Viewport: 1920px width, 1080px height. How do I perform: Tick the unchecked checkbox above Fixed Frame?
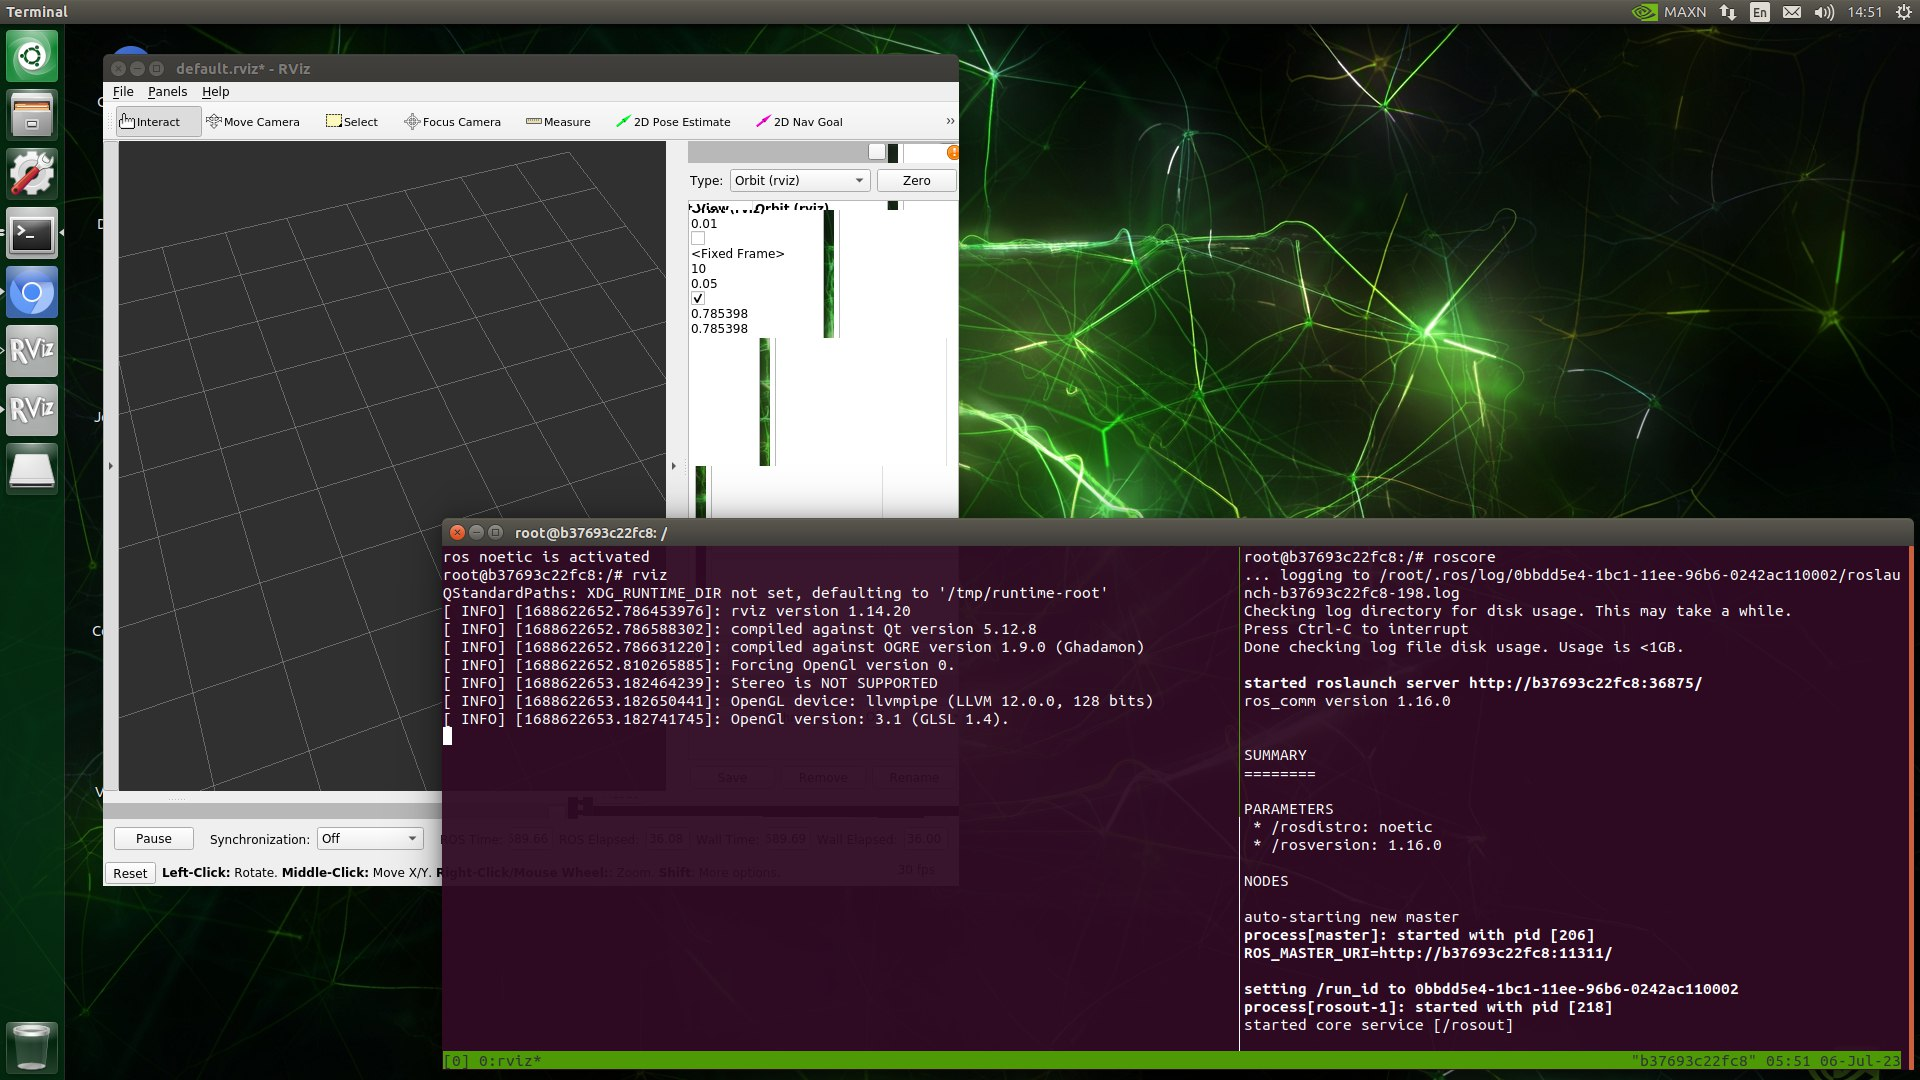tap(698, 239)
